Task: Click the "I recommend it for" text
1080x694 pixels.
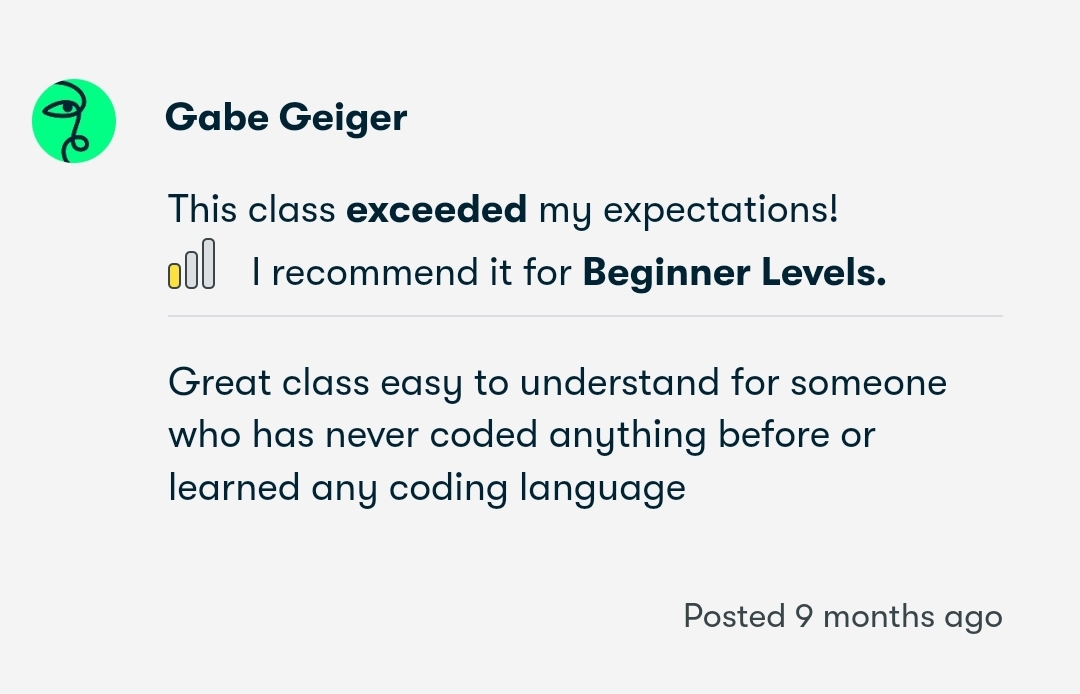Action: tap(411, 272)
